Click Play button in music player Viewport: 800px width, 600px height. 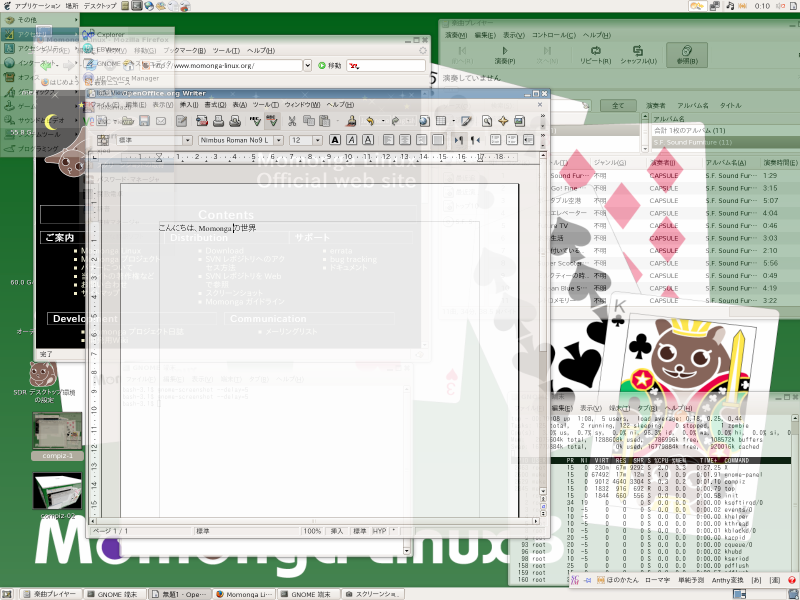click(505, 55)
